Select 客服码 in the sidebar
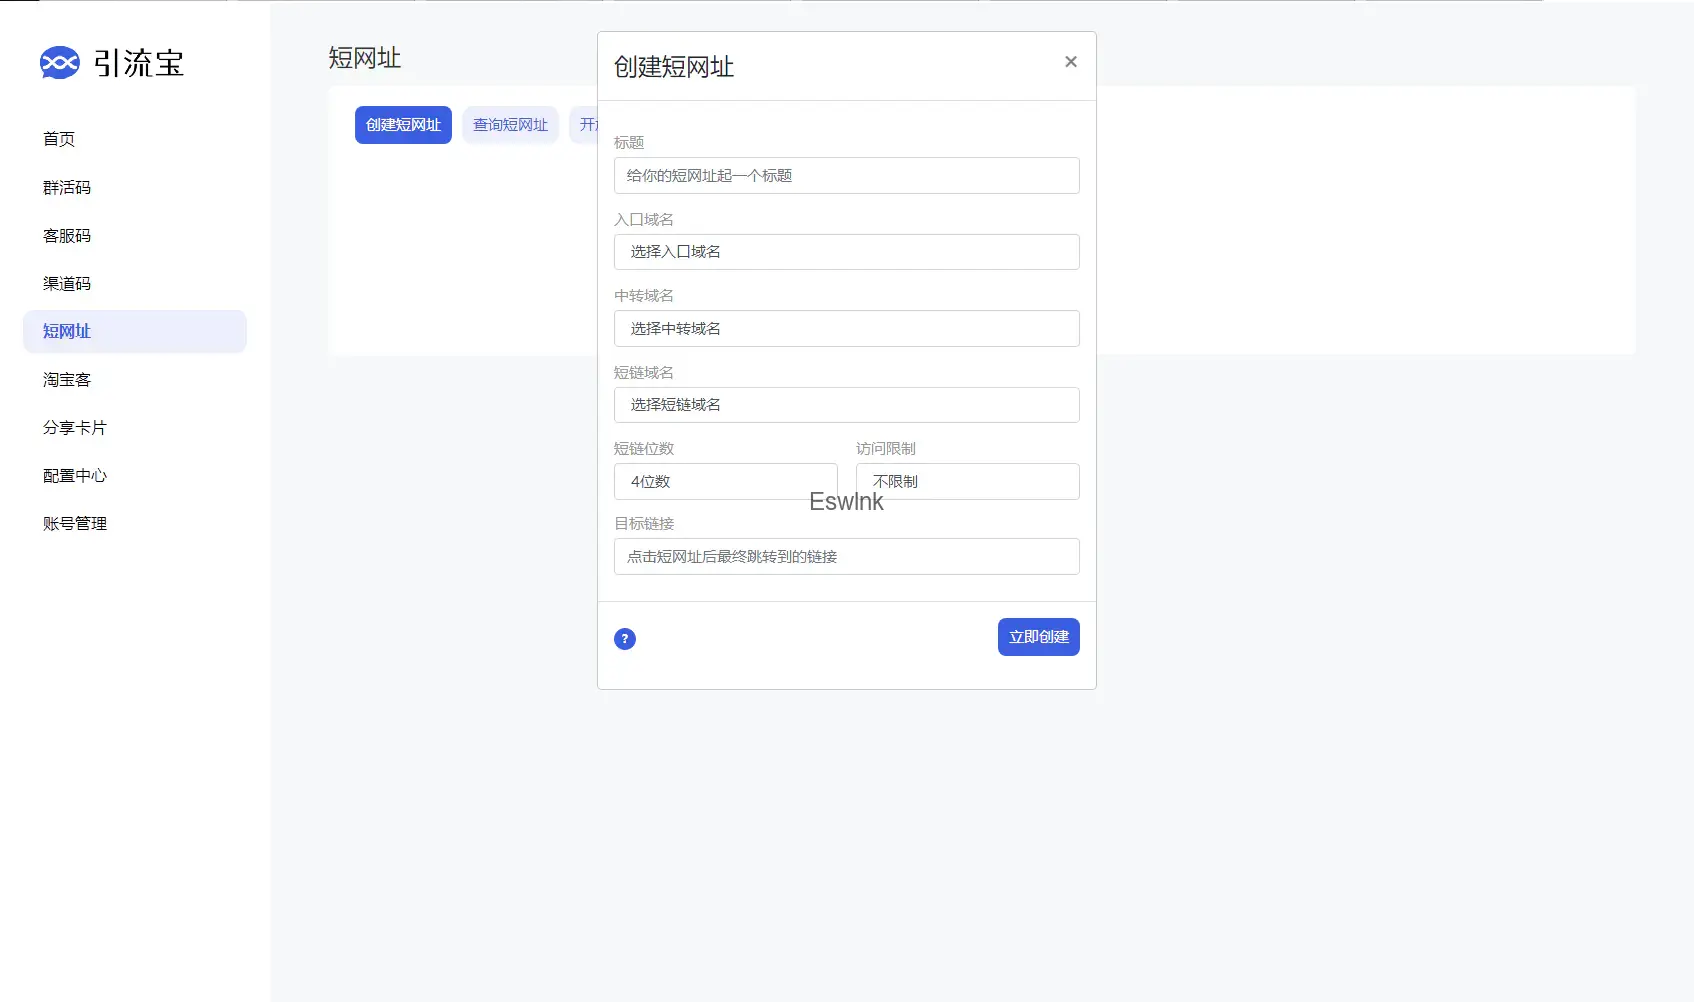The width and height of the screenshot is (1694, 1002). 67,236
